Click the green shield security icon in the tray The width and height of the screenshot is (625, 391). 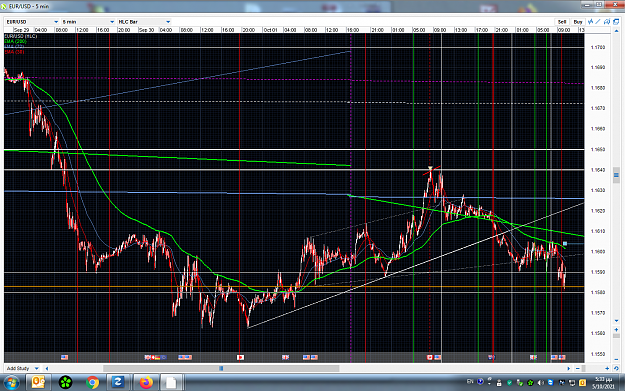[509, 383]
